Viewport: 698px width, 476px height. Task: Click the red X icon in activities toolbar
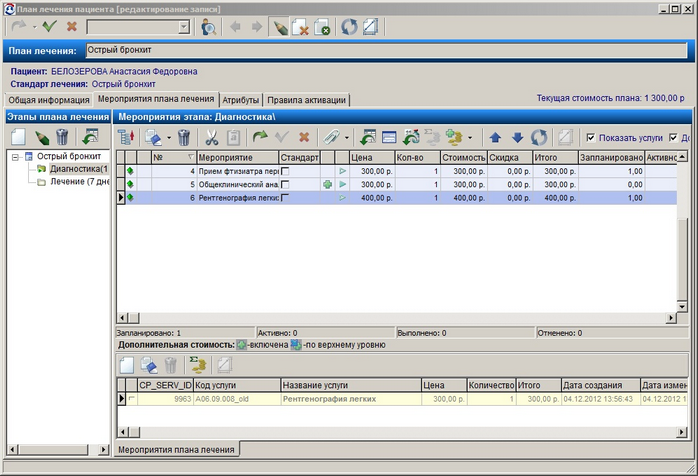click(304, 137)
